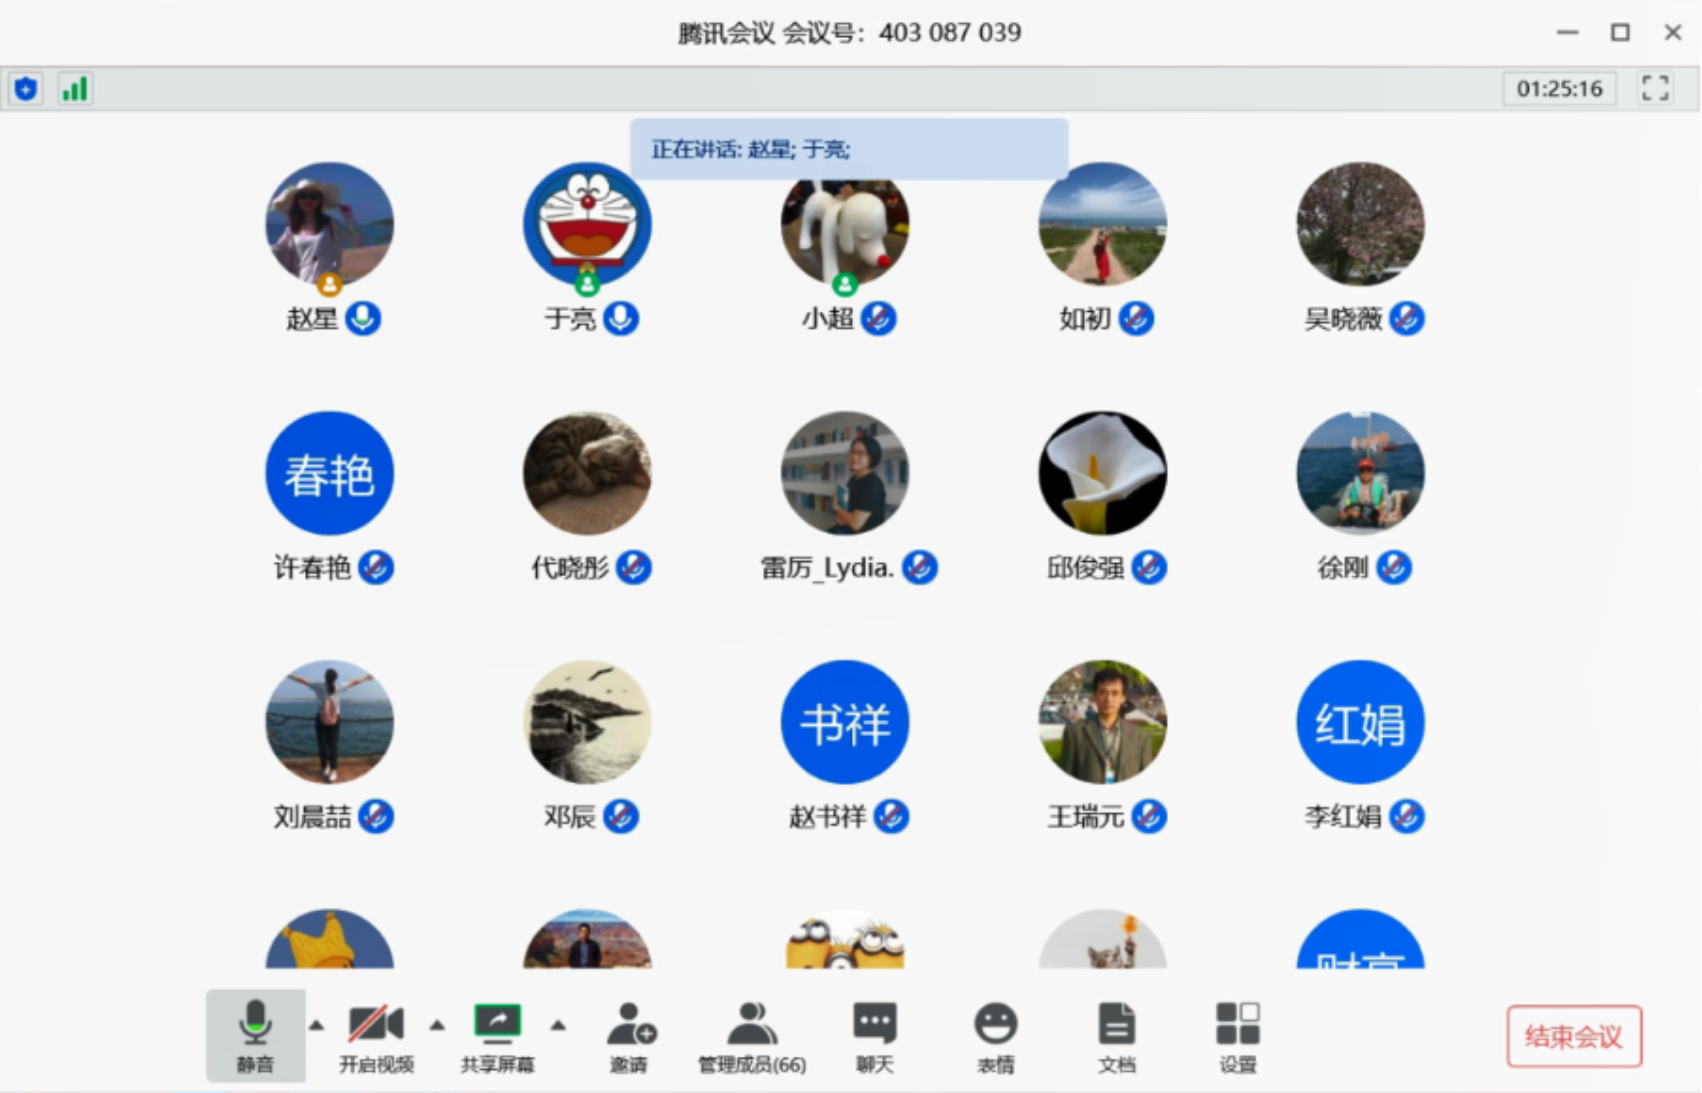Open camera options arrow beside 开启视频
1702x1093 pixels.
437,1024
